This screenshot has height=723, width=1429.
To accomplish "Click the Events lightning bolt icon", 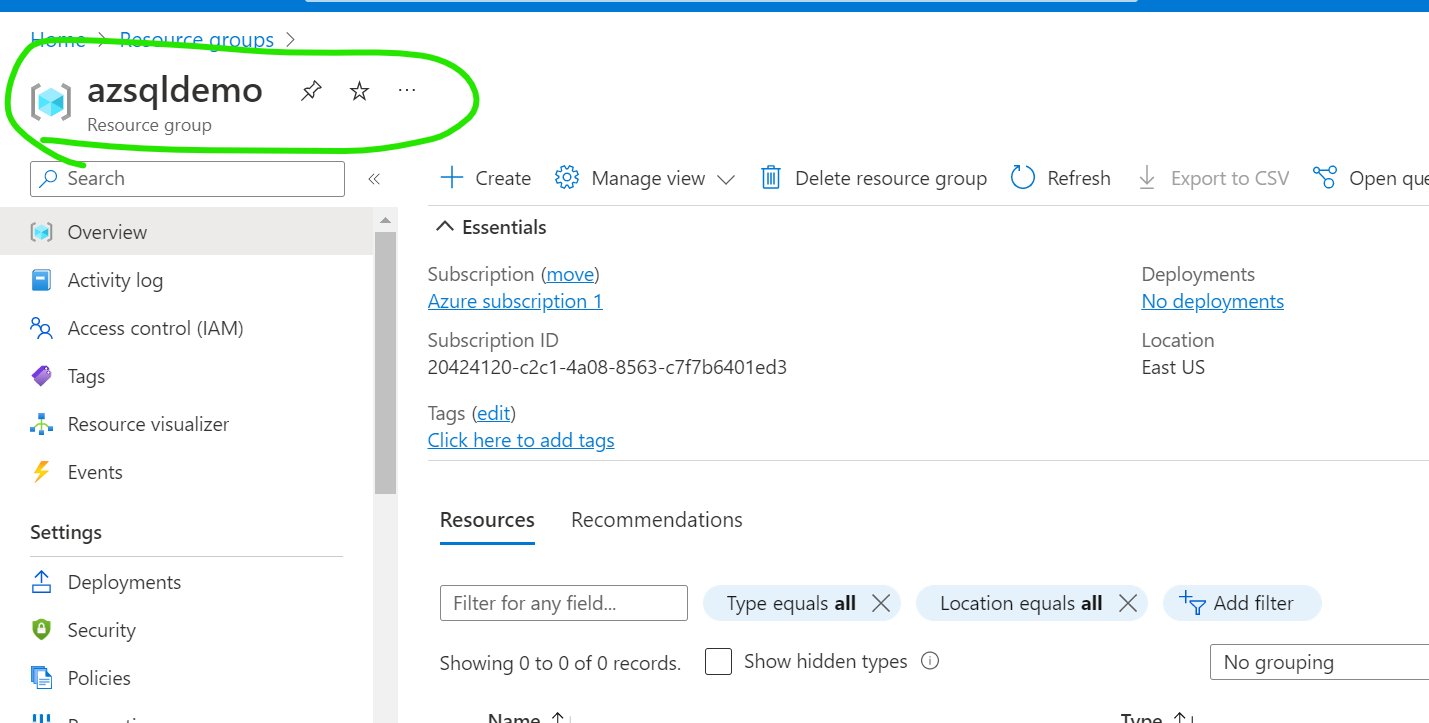I will coord(41,472).
